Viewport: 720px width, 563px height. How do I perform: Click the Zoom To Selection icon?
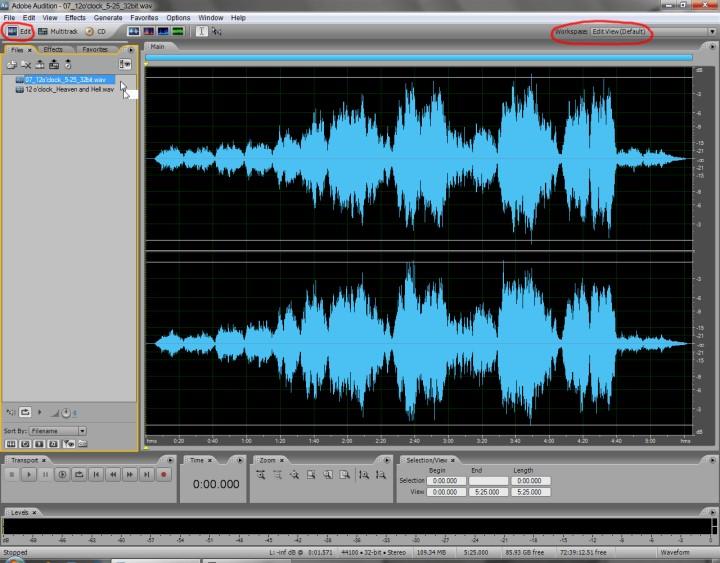(311, 475)
